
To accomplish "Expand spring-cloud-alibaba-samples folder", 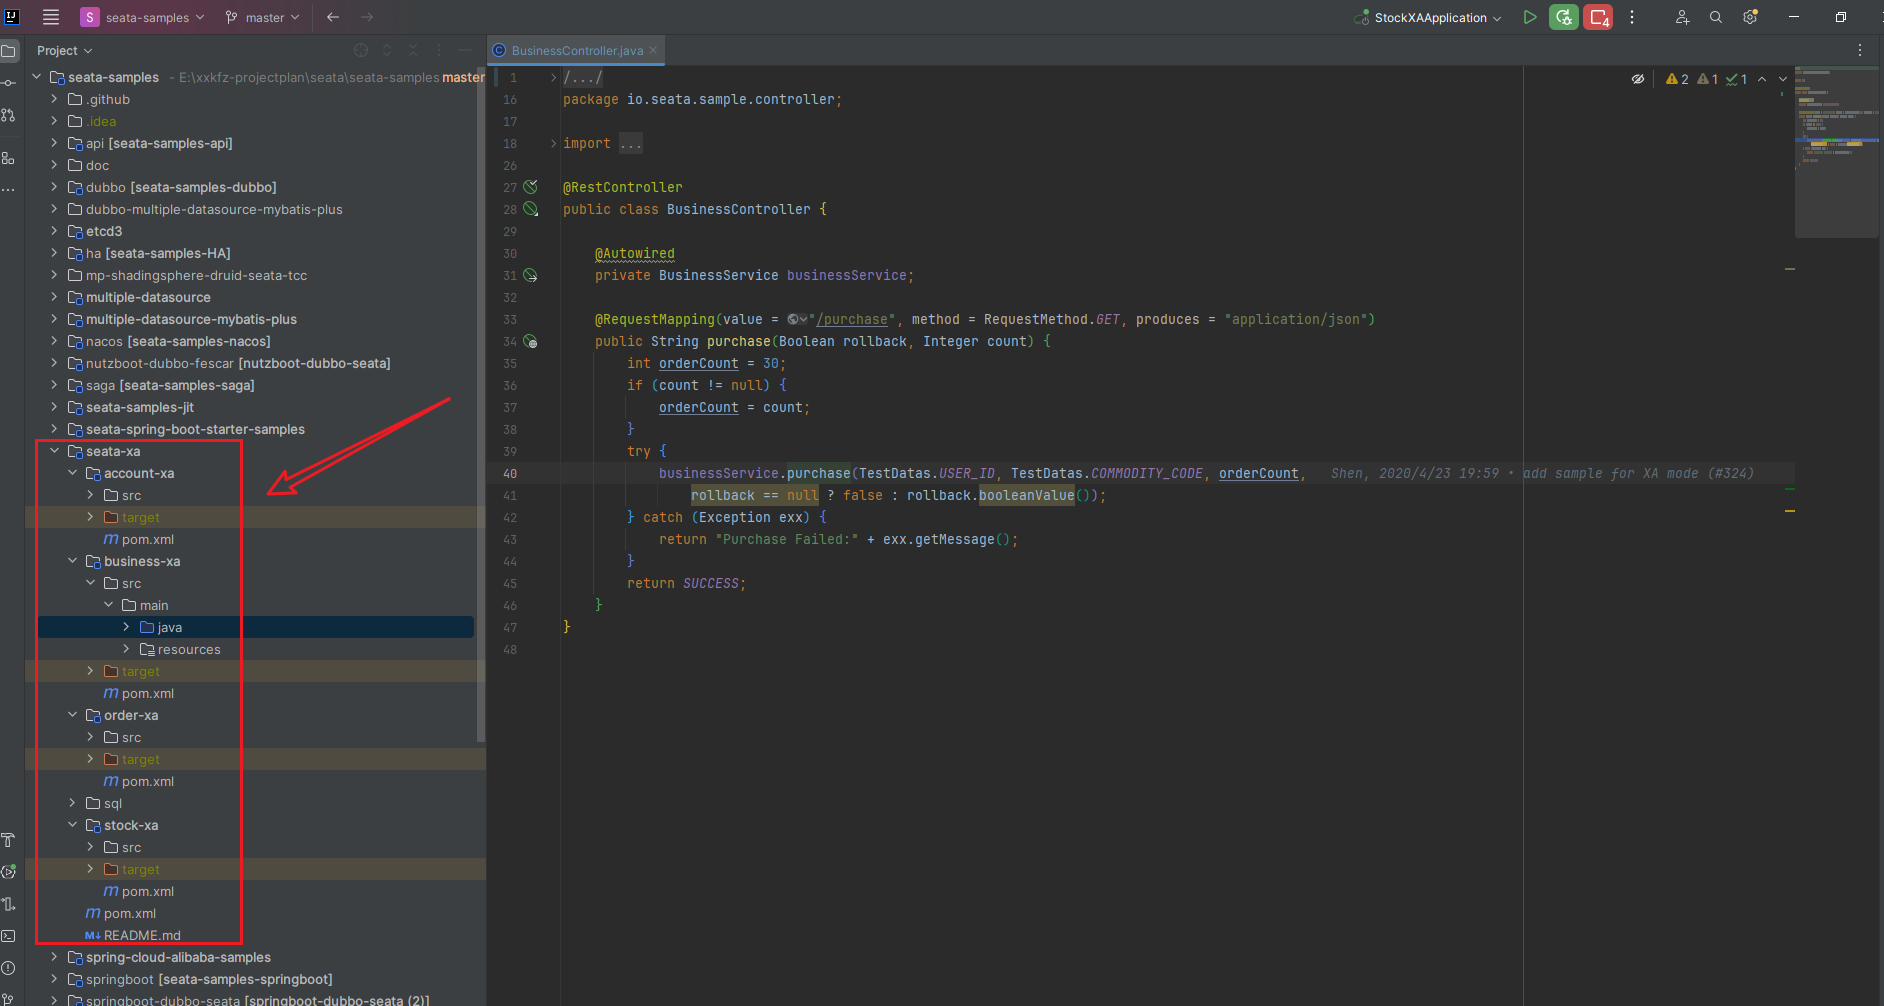I will 54,957.
